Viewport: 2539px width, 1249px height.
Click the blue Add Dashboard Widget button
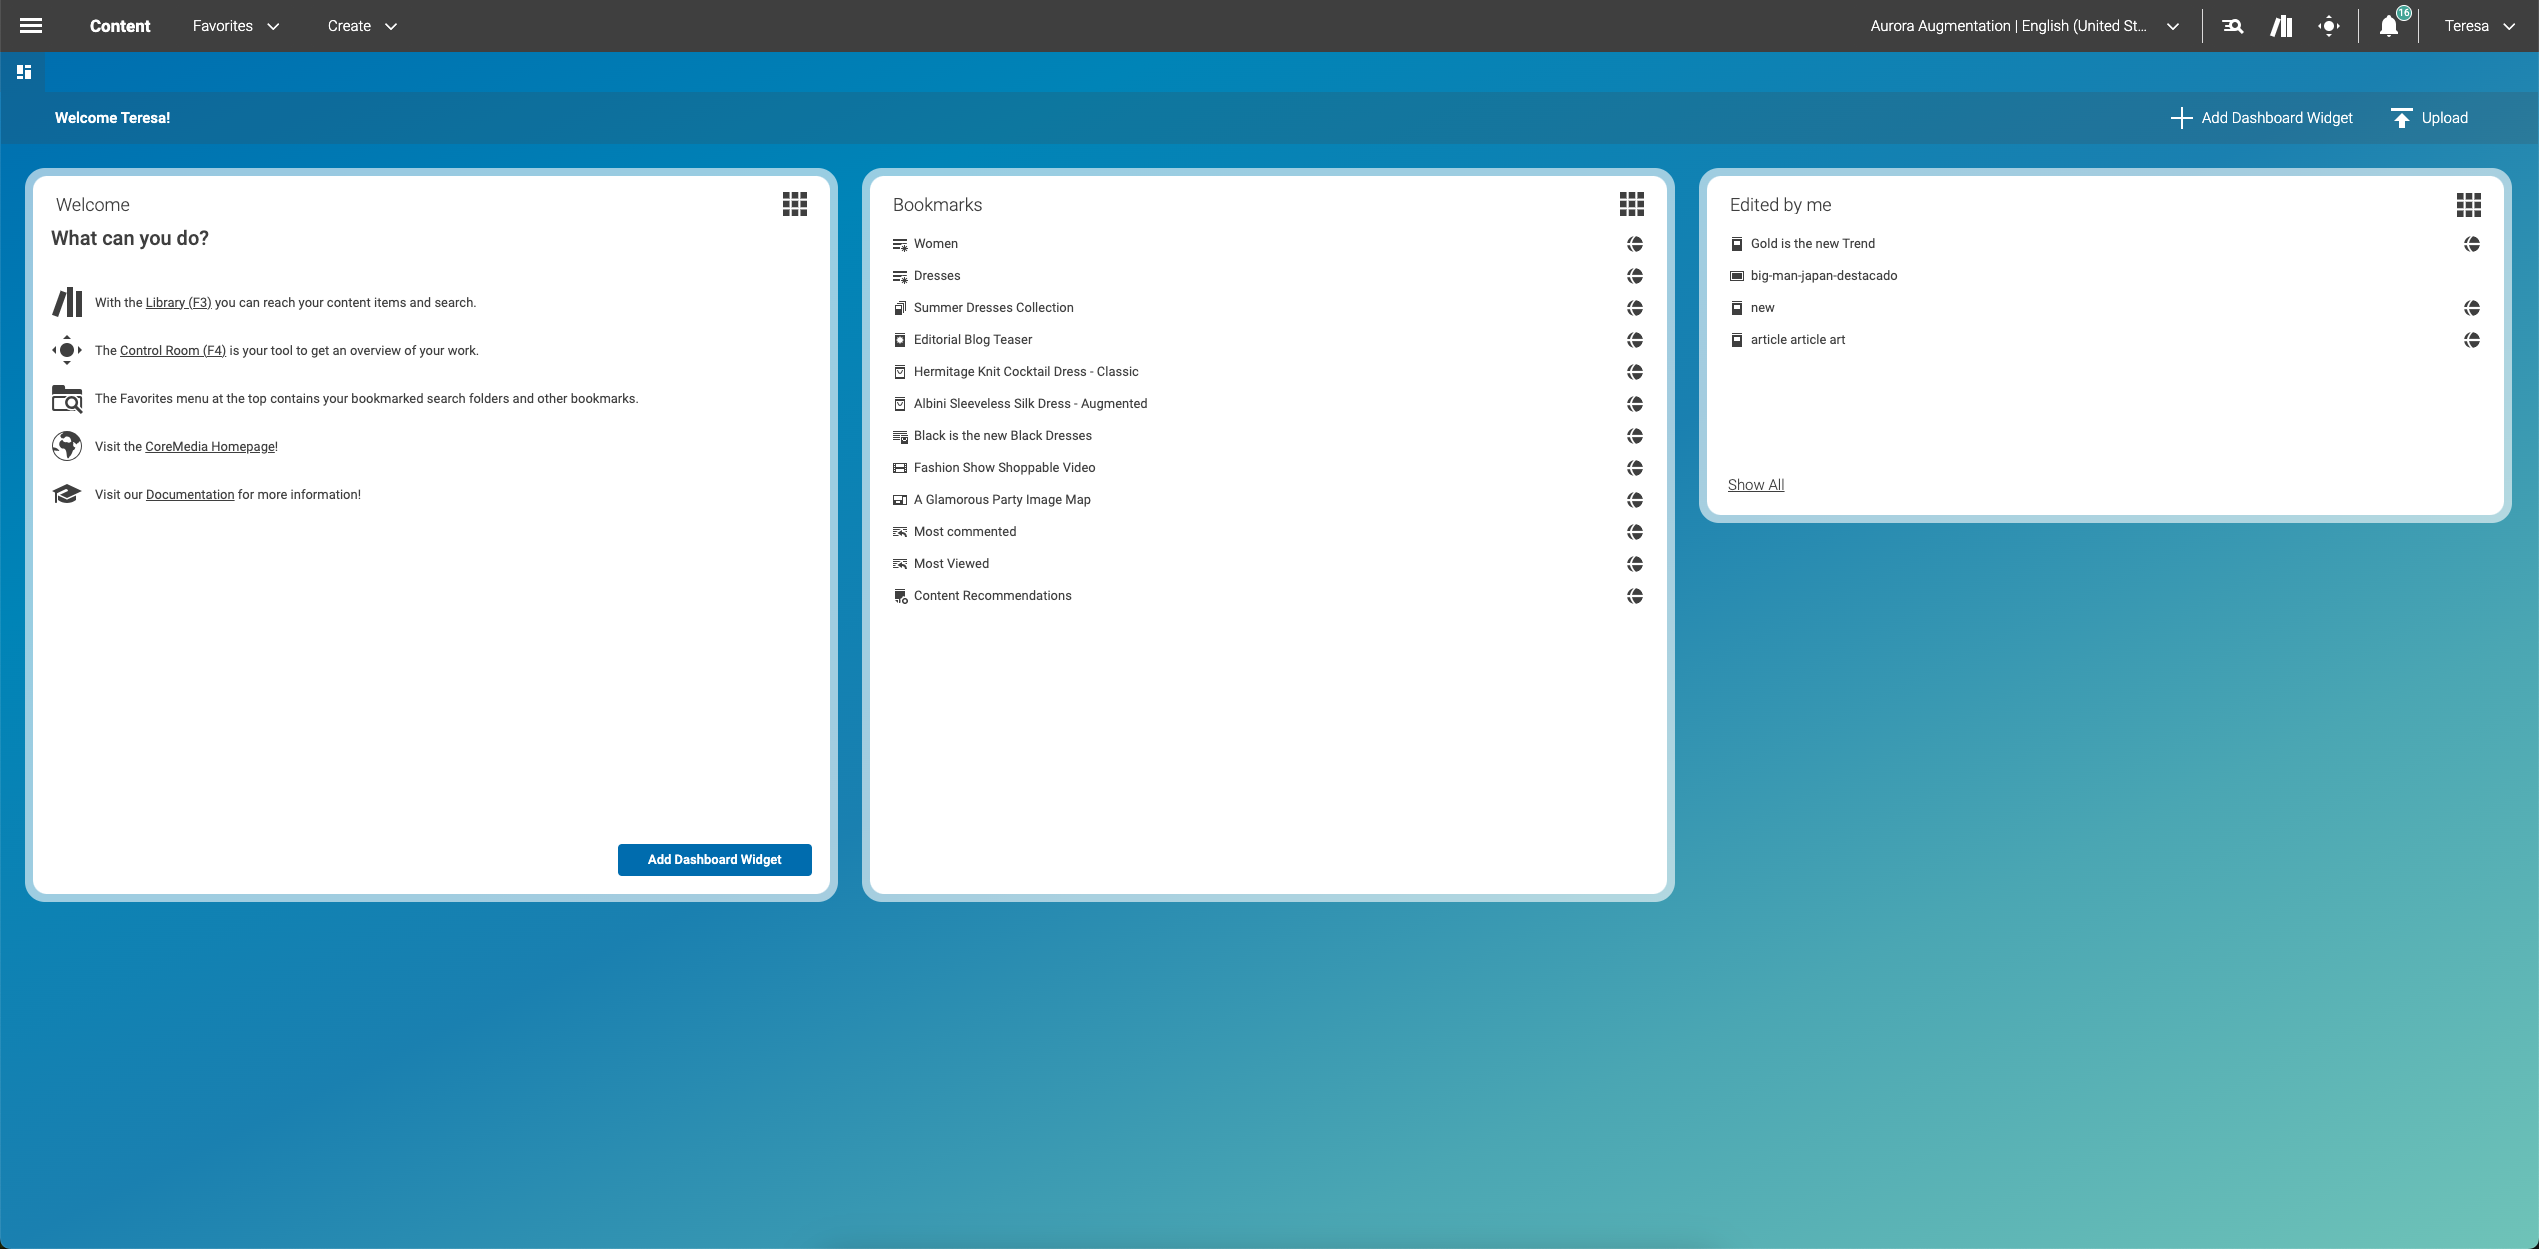(714, 859)
